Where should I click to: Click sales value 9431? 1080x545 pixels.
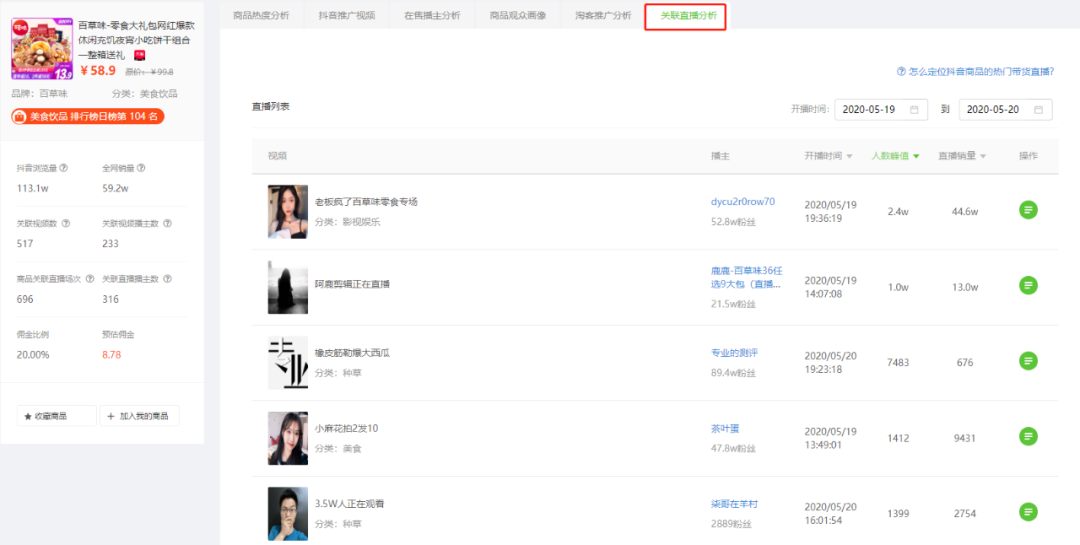(964, 438)
